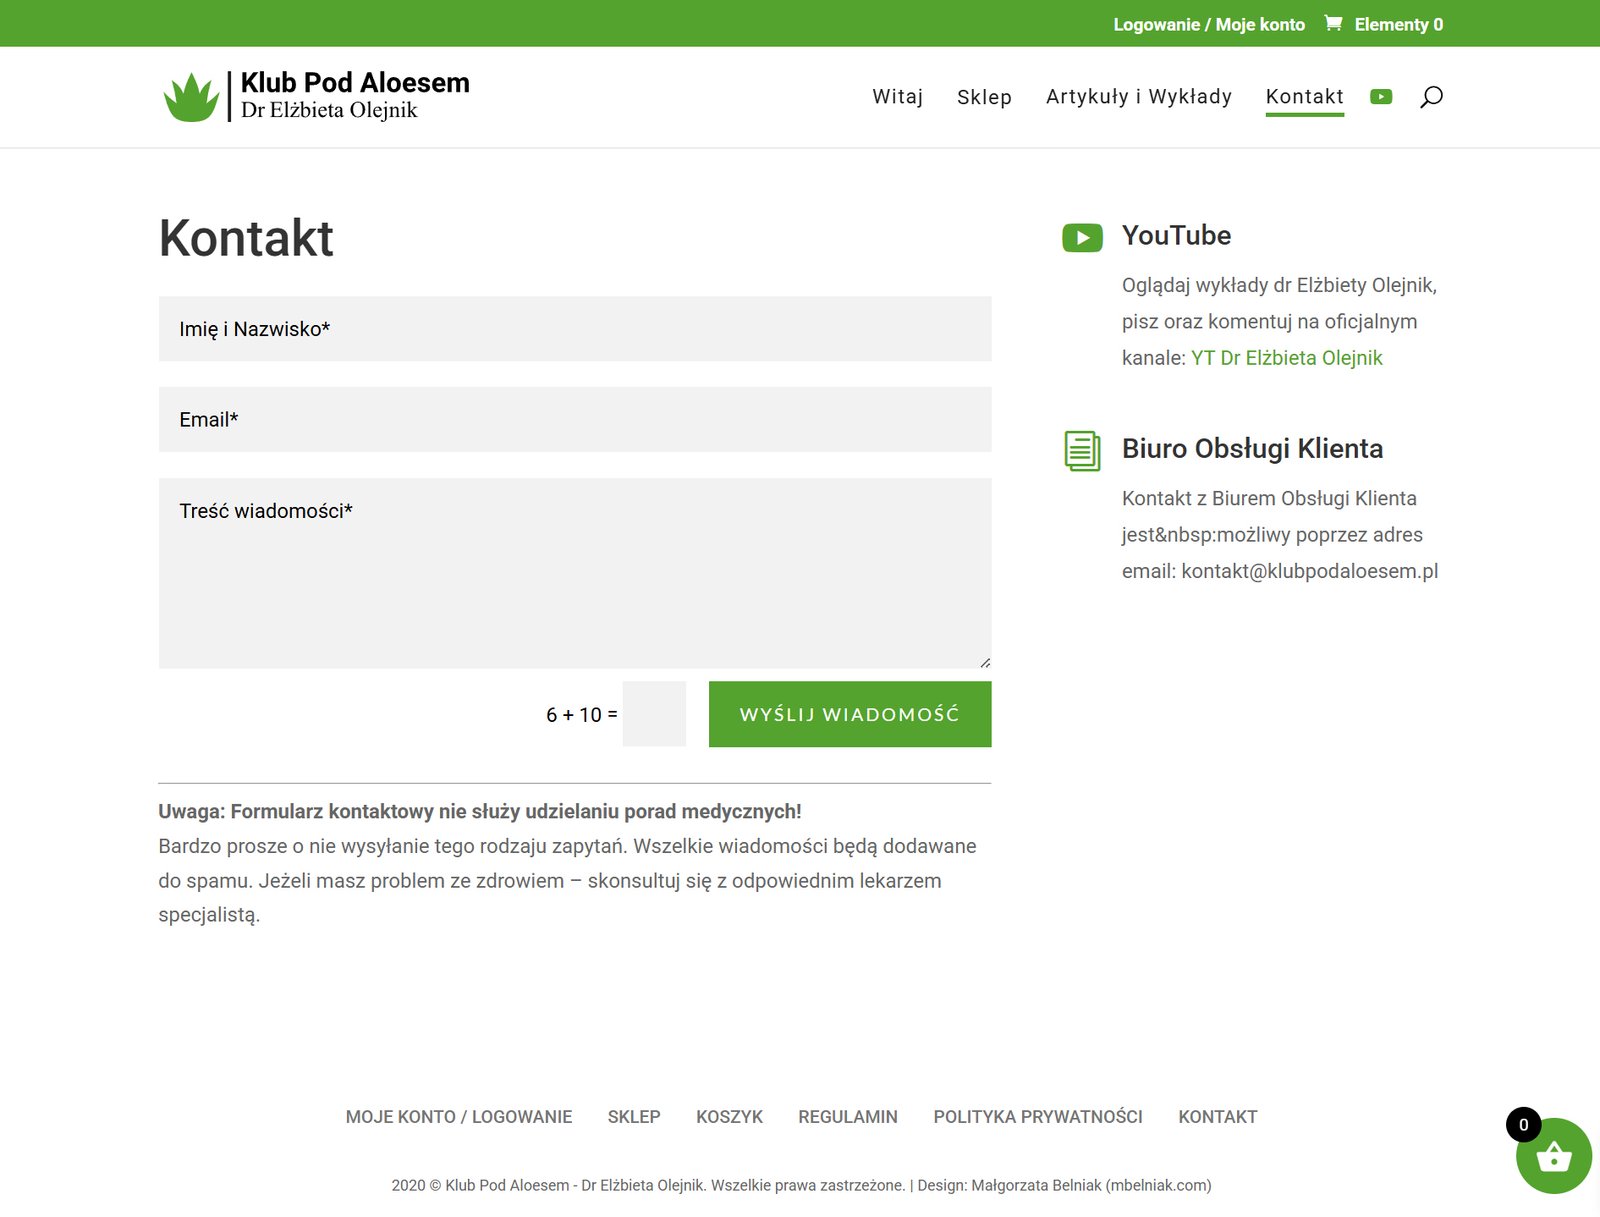Focus the Imię i Nazwisko field
1600x1217 pixels.
[x=575, y=329]
